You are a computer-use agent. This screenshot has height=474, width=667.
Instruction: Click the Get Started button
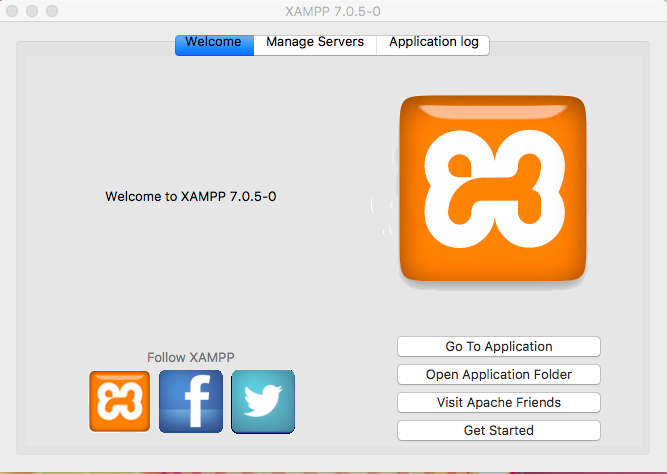pyautogui.click(x=499, y=431)
